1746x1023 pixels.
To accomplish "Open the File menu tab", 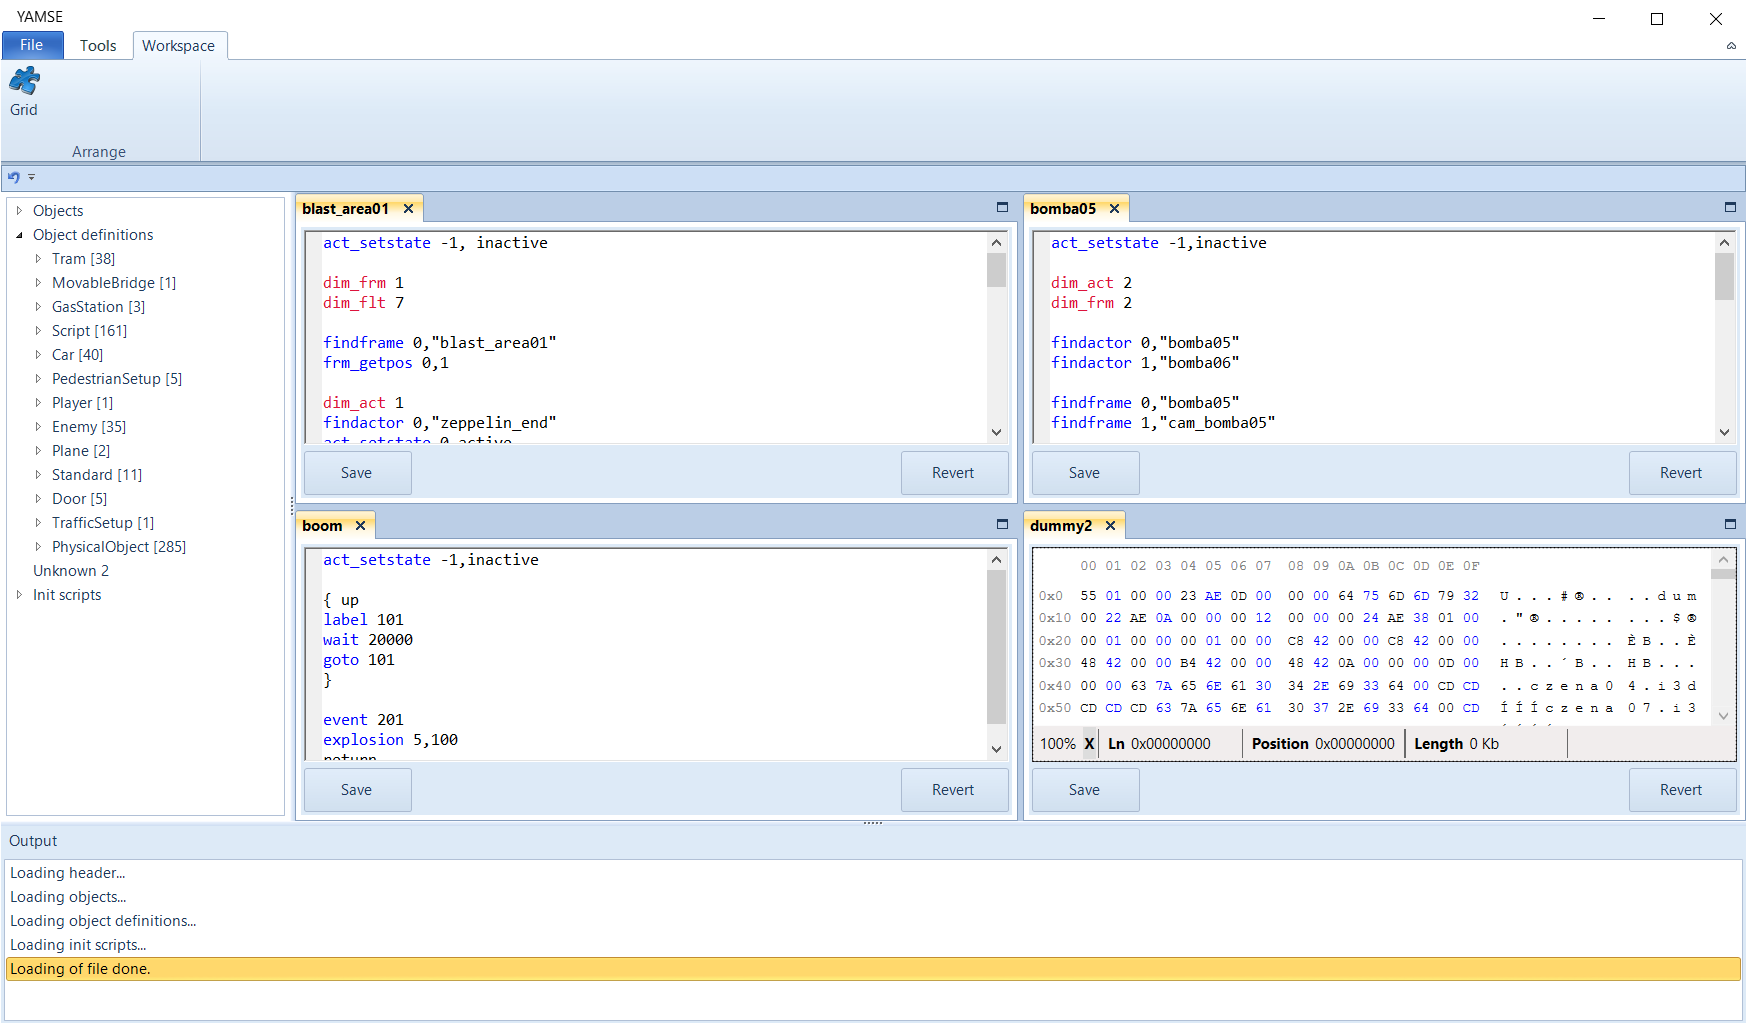I will coord(32,45).
